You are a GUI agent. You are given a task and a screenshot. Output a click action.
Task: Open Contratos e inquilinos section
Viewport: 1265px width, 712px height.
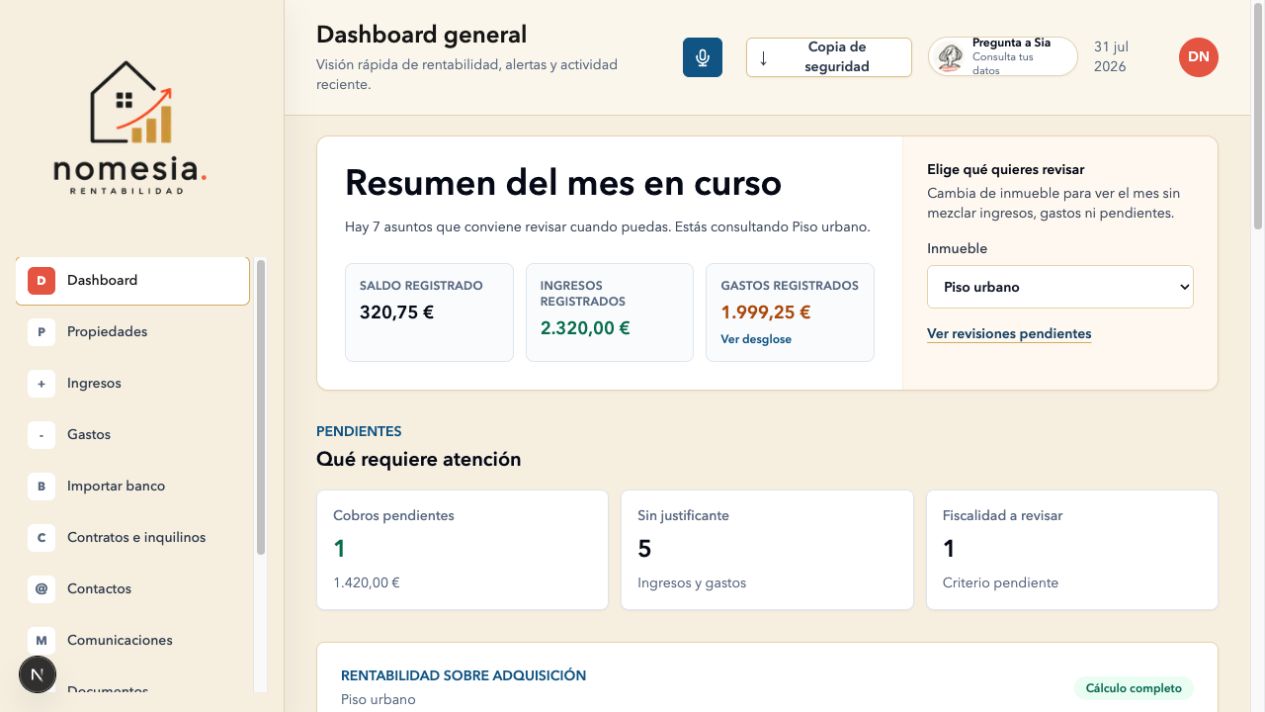click(132, 538)
